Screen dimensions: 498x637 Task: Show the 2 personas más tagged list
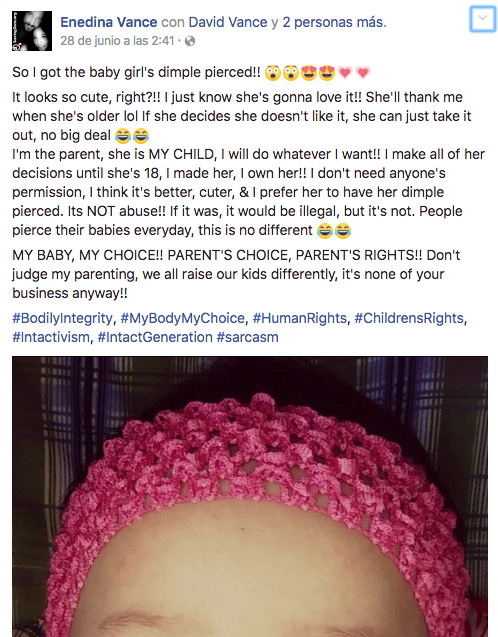pos(334,22)
